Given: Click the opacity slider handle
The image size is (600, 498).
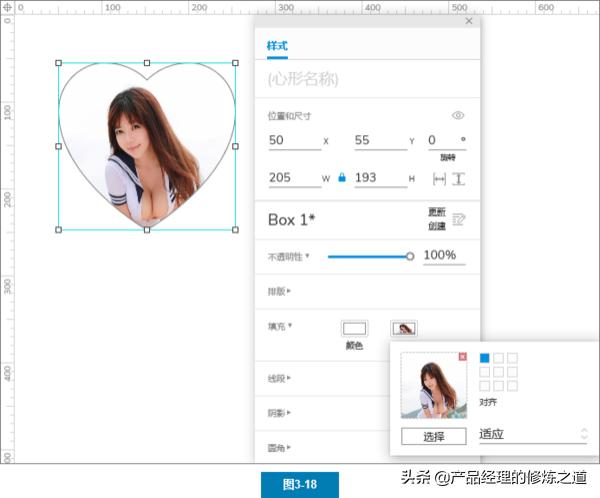Looking at the screenshot, I should (x=410, y=256).
